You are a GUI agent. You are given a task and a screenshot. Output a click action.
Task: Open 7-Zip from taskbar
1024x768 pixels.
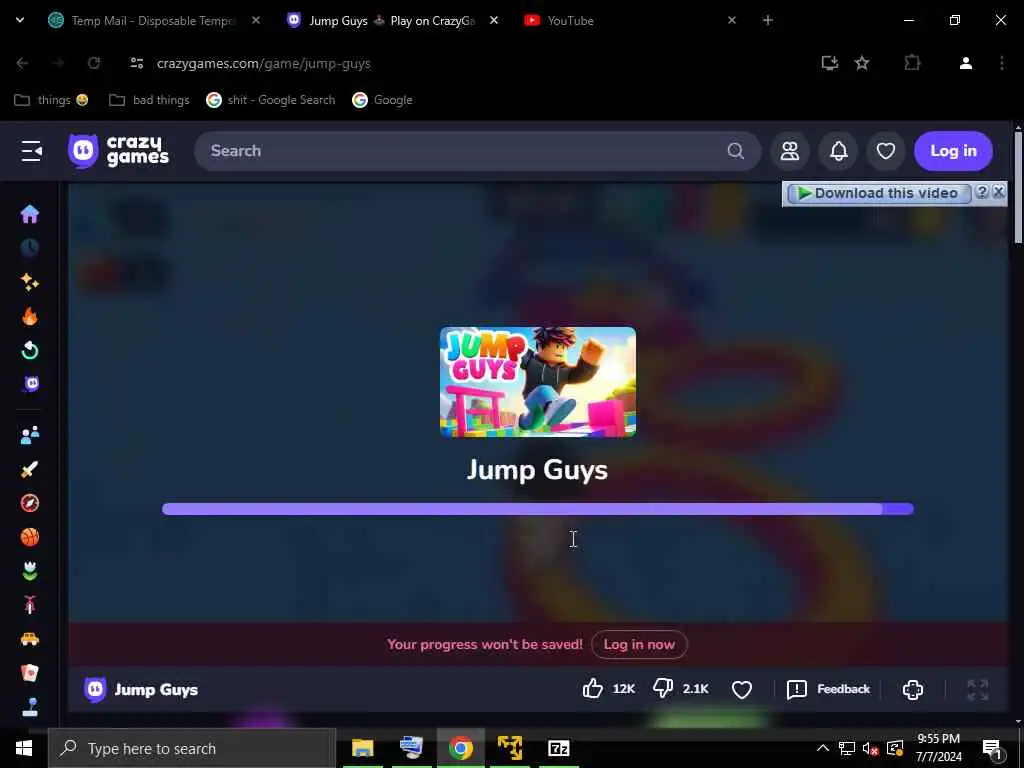point(558,748)
